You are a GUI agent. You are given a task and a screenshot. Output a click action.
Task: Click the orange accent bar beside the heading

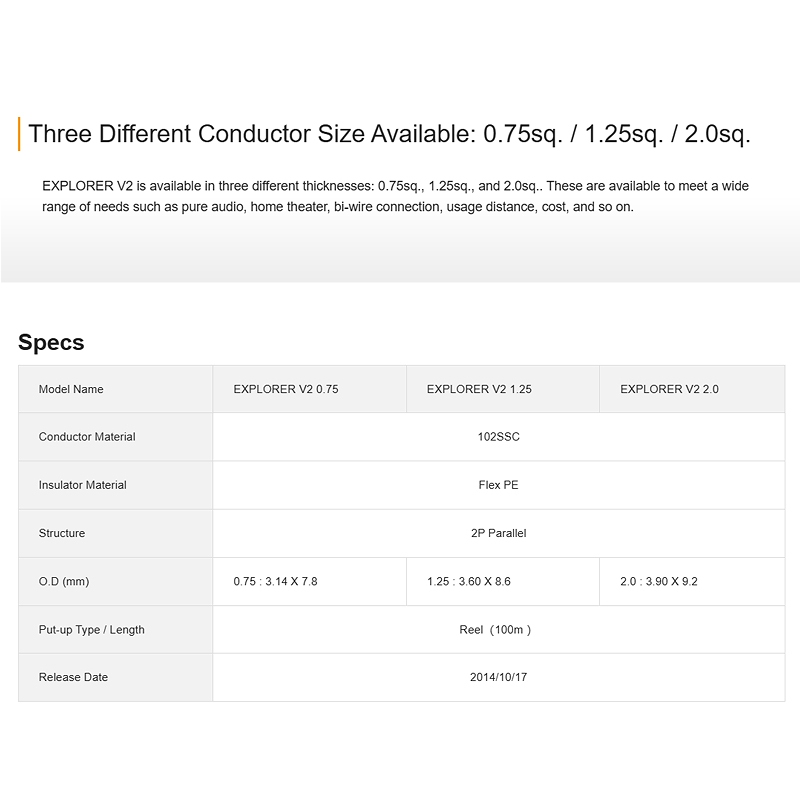tap(20, 134)
